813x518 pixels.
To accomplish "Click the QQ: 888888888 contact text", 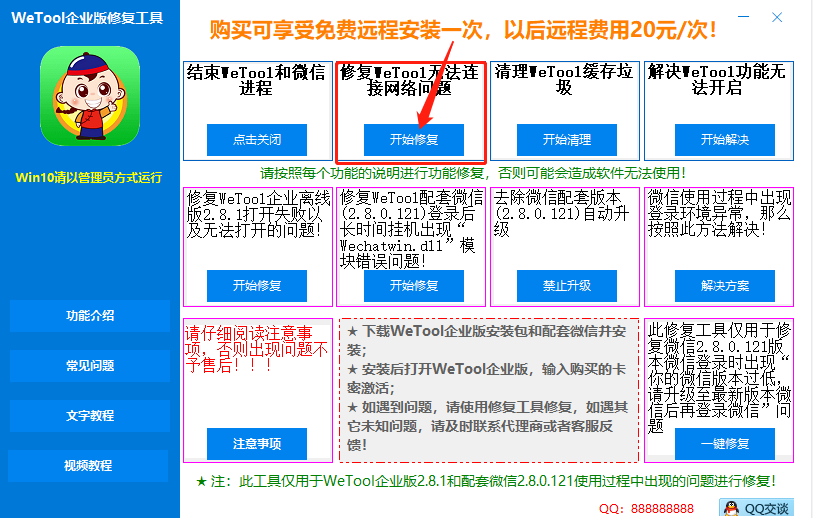I will tap(646, 509).
